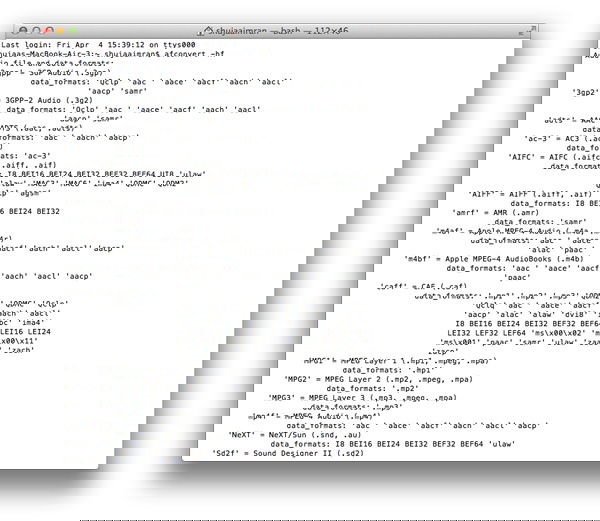The height and width of the screenshot is (521, 600).
Task: Click the '3gp2' text in the right window
Action: pos(585,92)
